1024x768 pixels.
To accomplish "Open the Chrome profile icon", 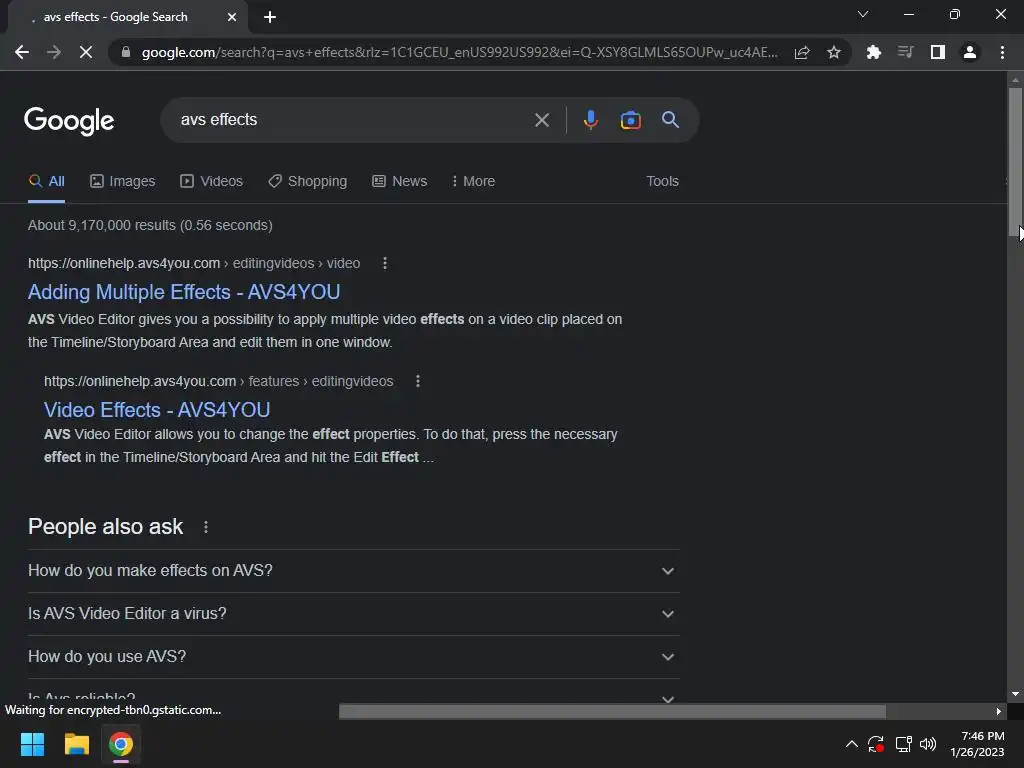I will (970, 52).
